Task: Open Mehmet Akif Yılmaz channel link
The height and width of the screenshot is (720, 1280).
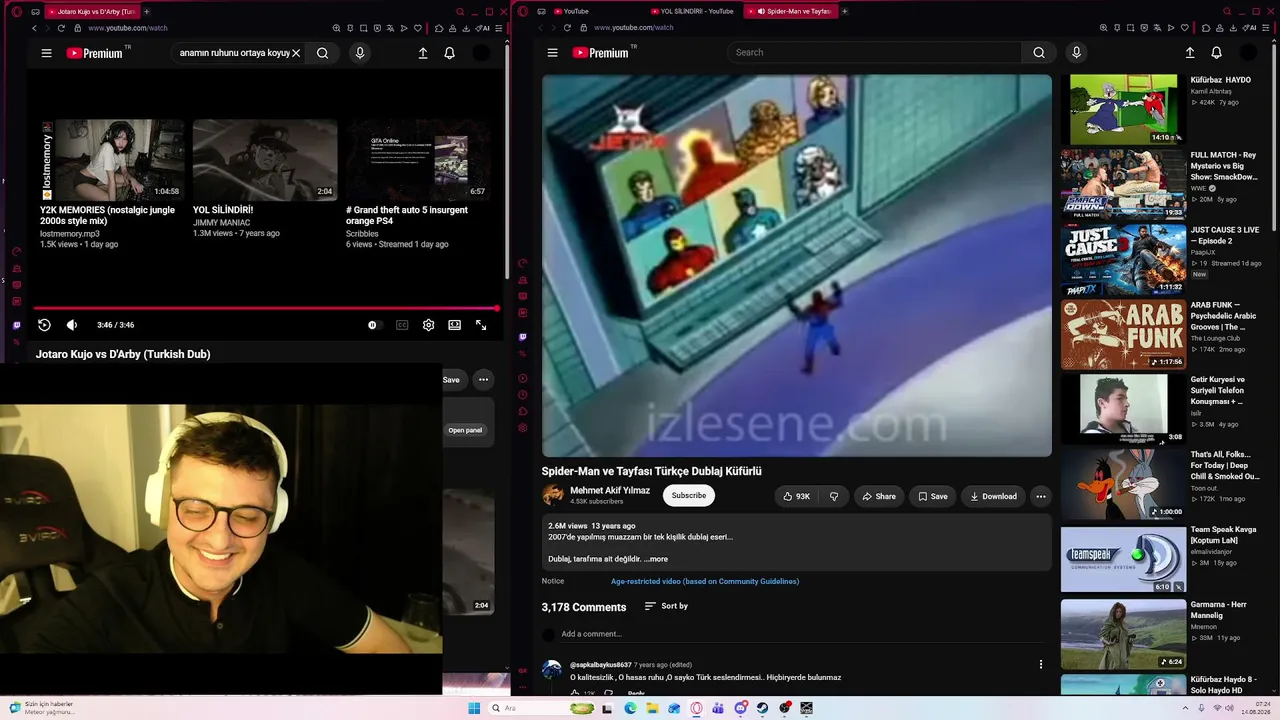Action: [x=610, y=491]
